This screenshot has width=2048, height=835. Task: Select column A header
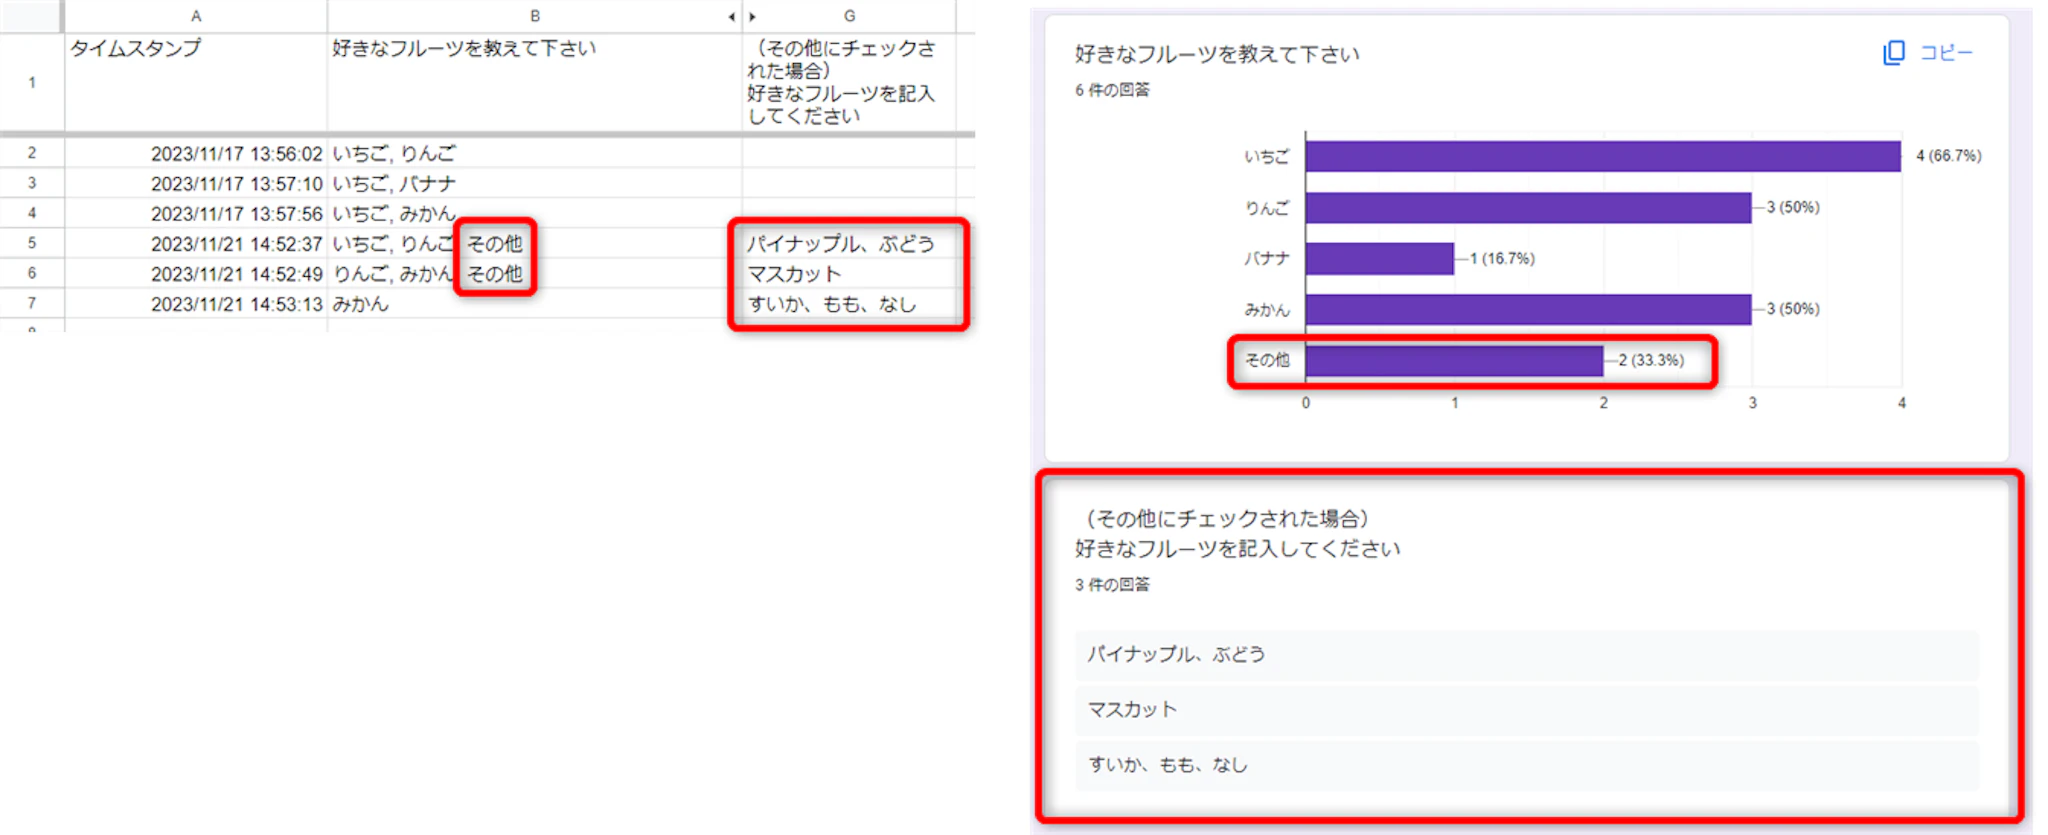pyautogui.click(x=196, y=16)
